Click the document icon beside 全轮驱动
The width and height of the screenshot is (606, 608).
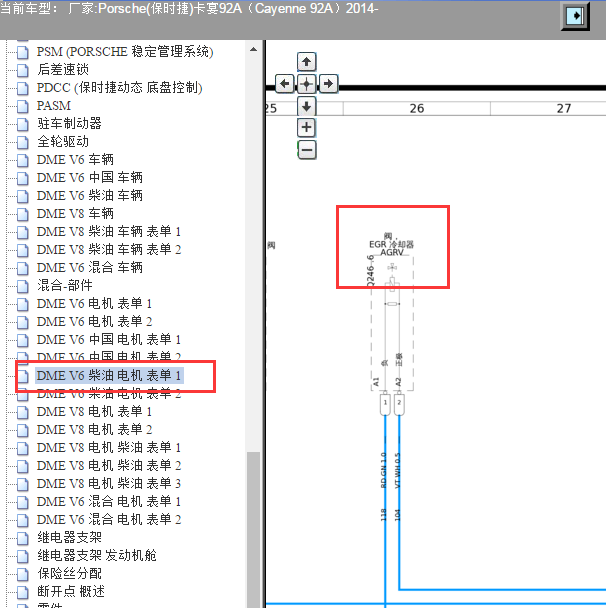[23, 142]
